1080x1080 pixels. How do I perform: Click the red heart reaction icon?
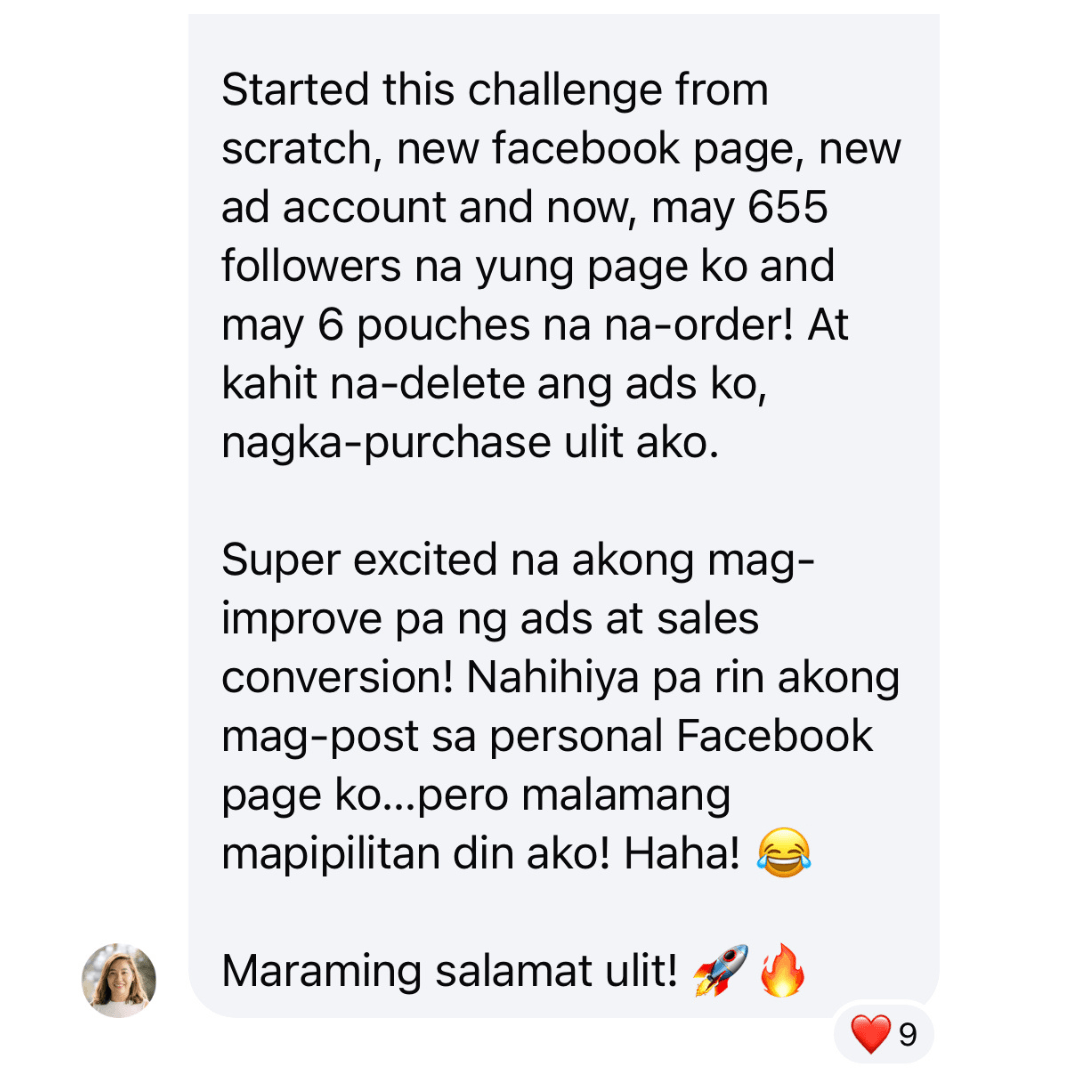coord(871,1034)
